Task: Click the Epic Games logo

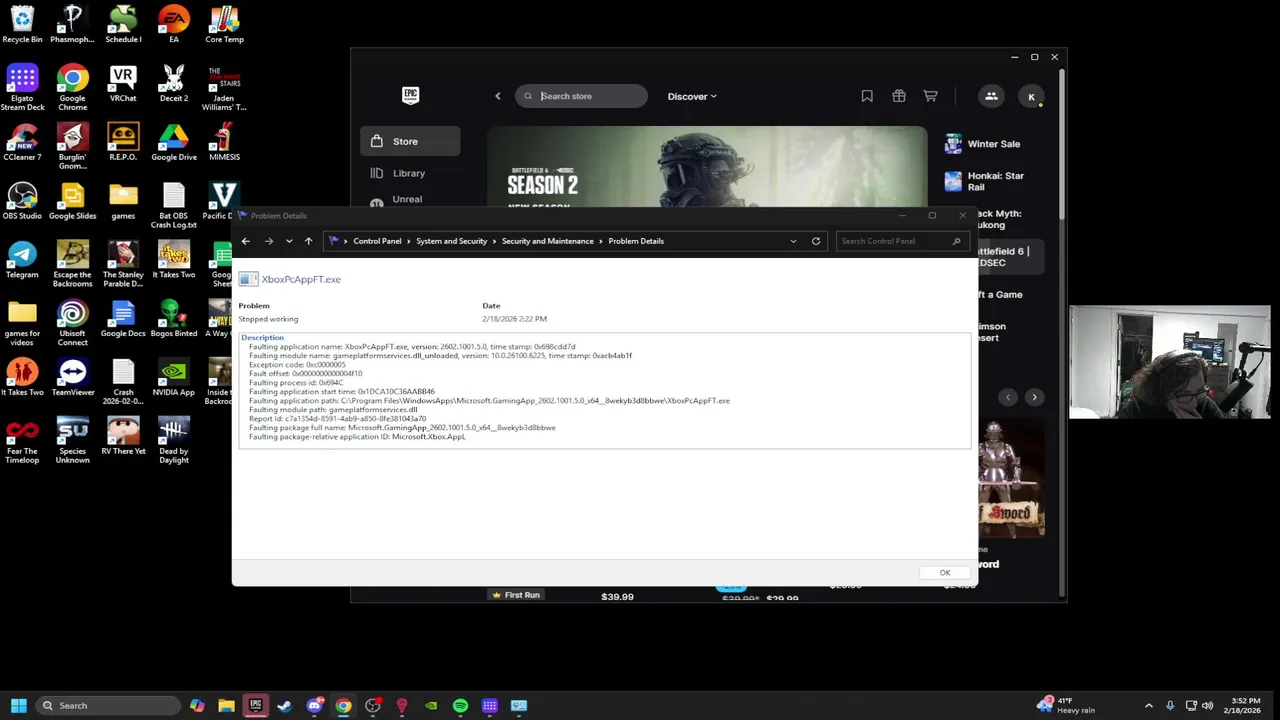Action: pyautogui.click(x=410, y=96)
